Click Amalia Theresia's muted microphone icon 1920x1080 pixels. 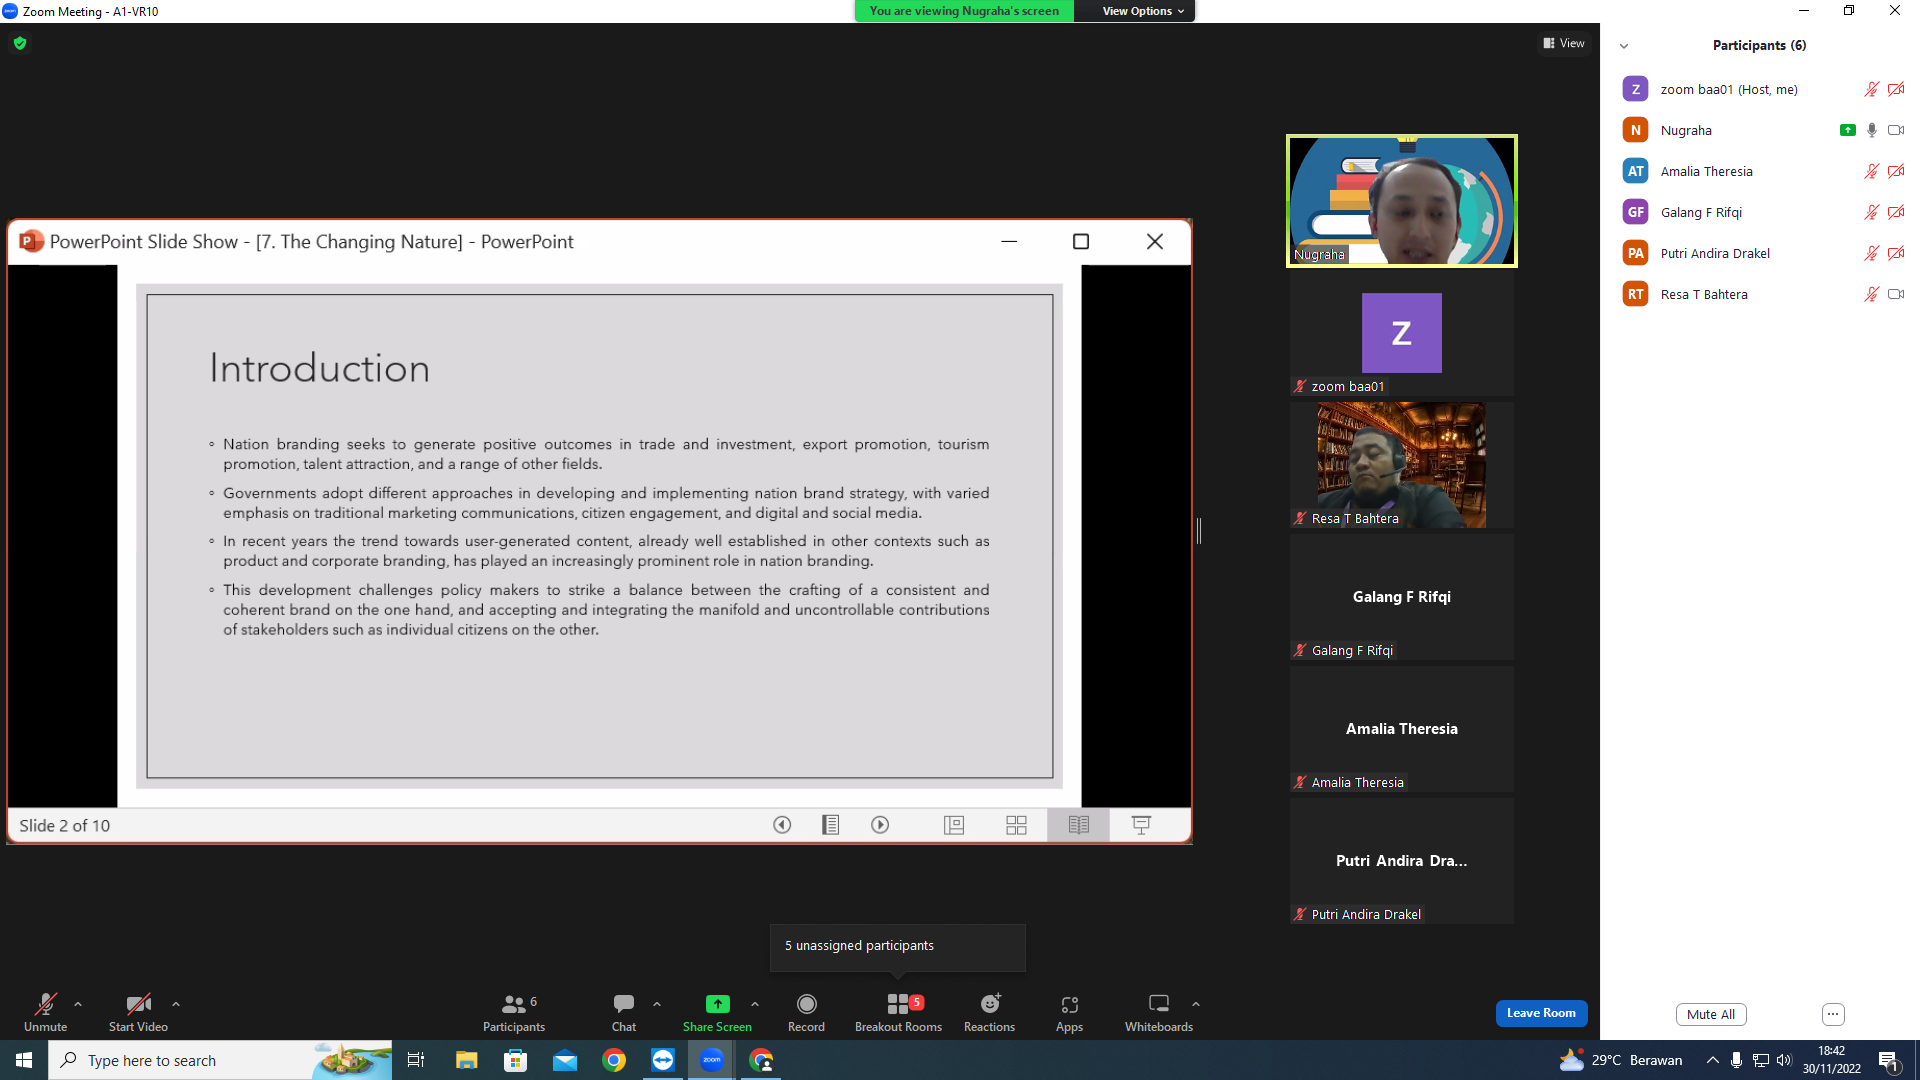[x=1871, y=171]
